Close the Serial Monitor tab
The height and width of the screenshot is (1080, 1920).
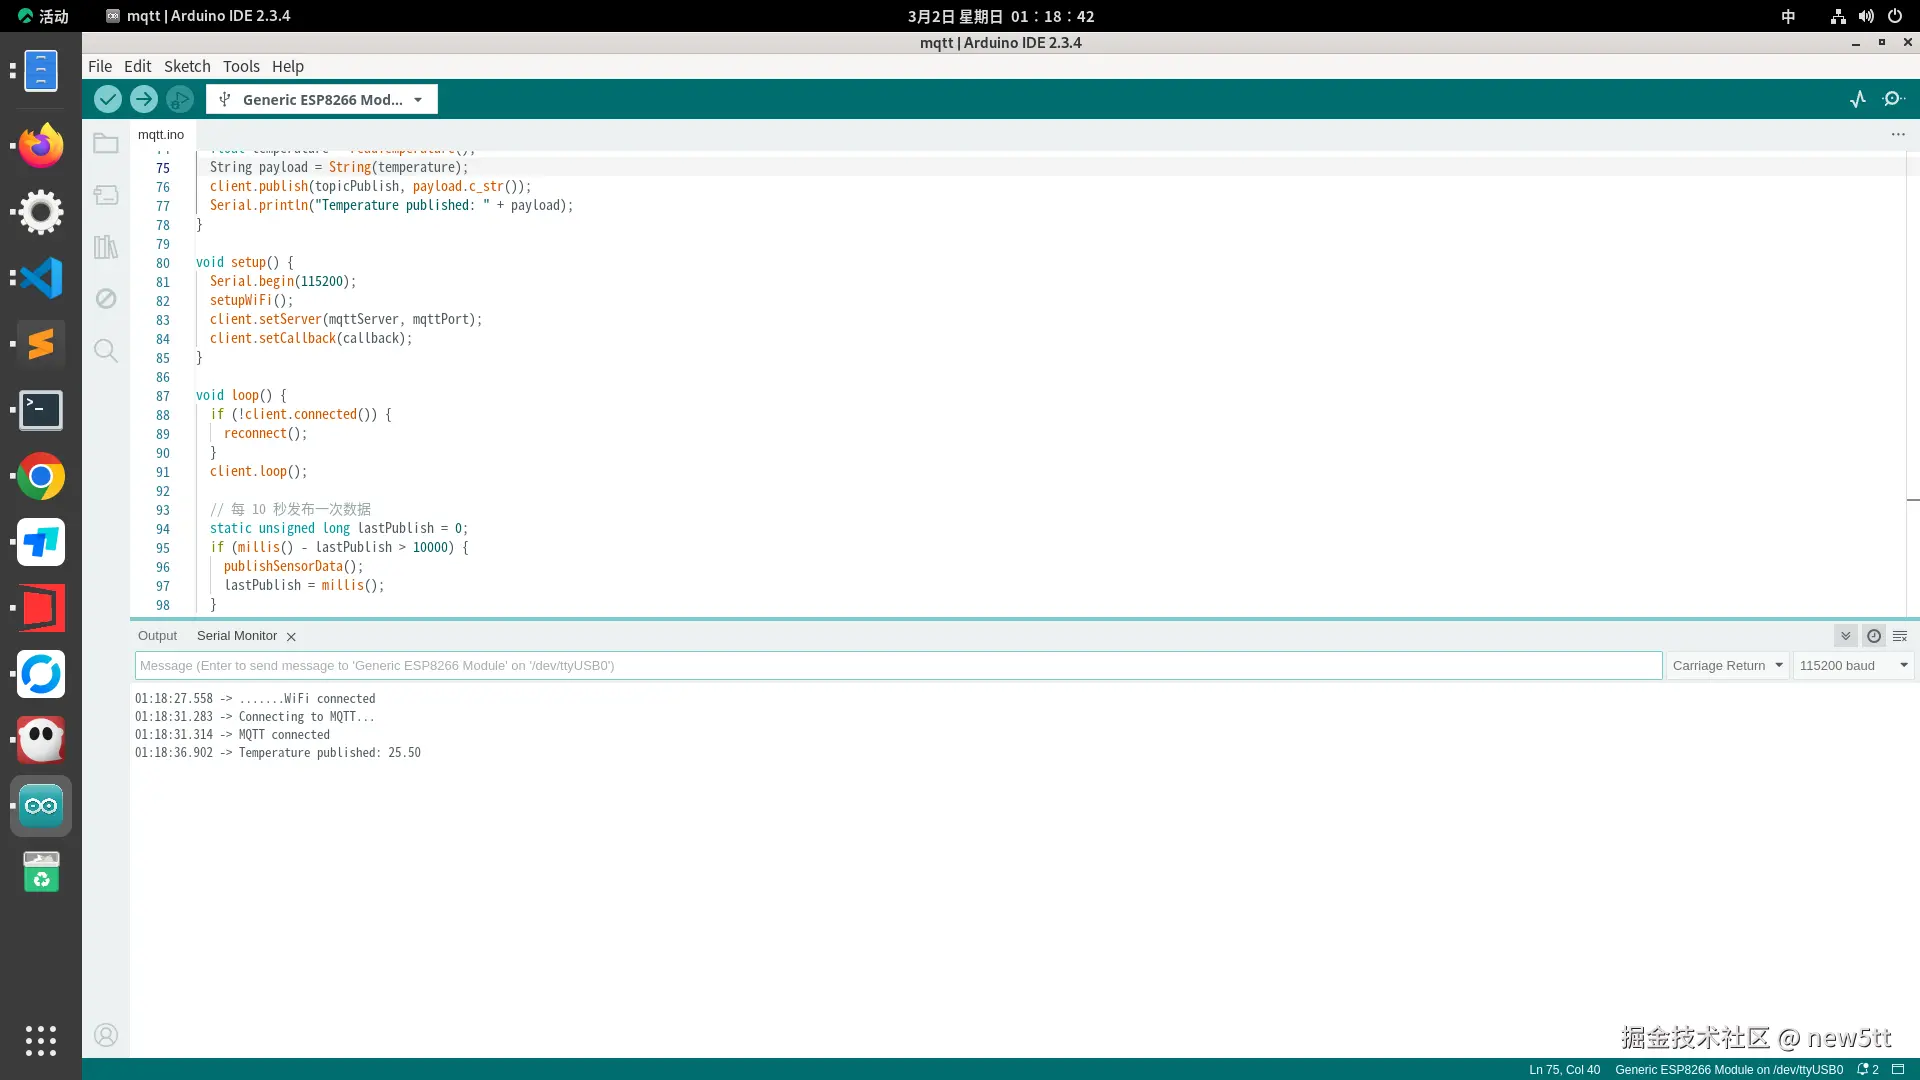291,637
